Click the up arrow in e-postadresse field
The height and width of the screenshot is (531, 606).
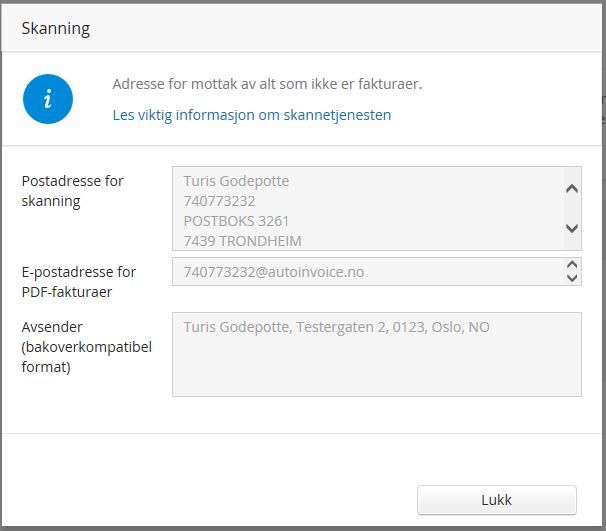pyautogui.click(x=572, y=265)
